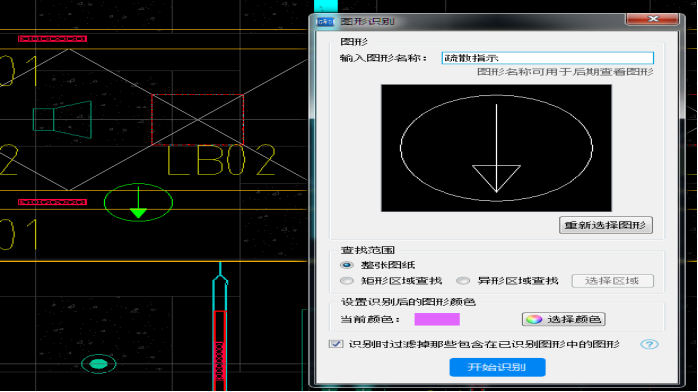Viewport: 698px width, 392px height.
Task: Click the 选择颜色 button
Action: click(564, 319)
